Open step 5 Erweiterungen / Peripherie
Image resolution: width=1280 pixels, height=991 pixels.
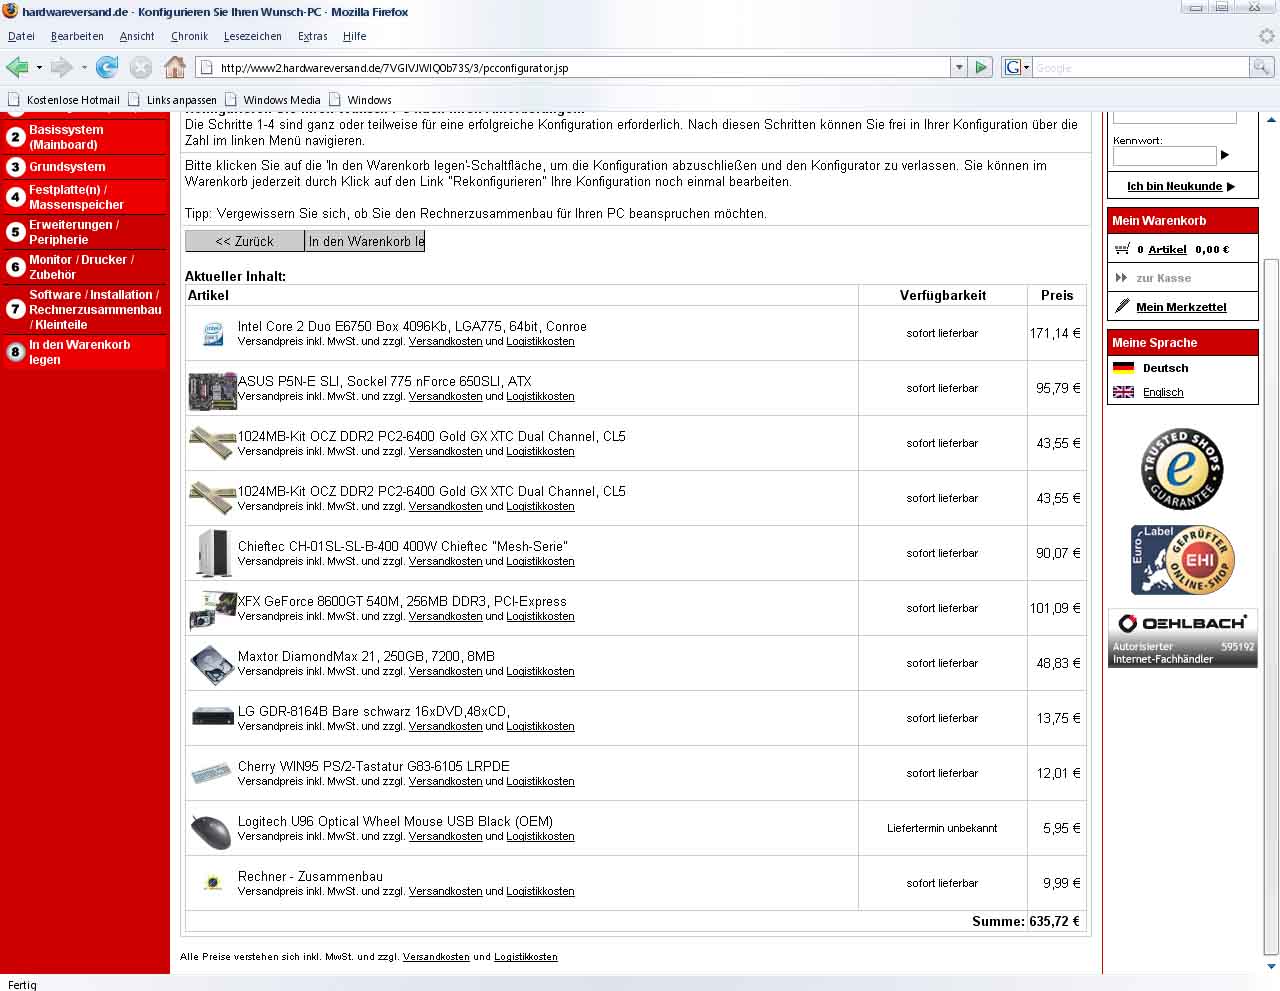tap(84, 232)
